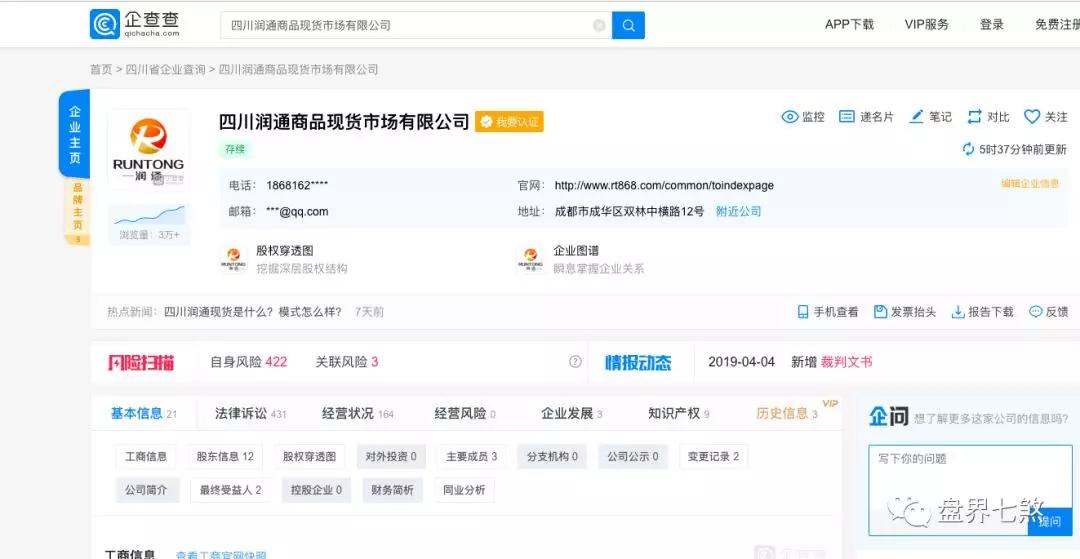
Task: Click the 存续 status tag
Action: pos(235,149)
